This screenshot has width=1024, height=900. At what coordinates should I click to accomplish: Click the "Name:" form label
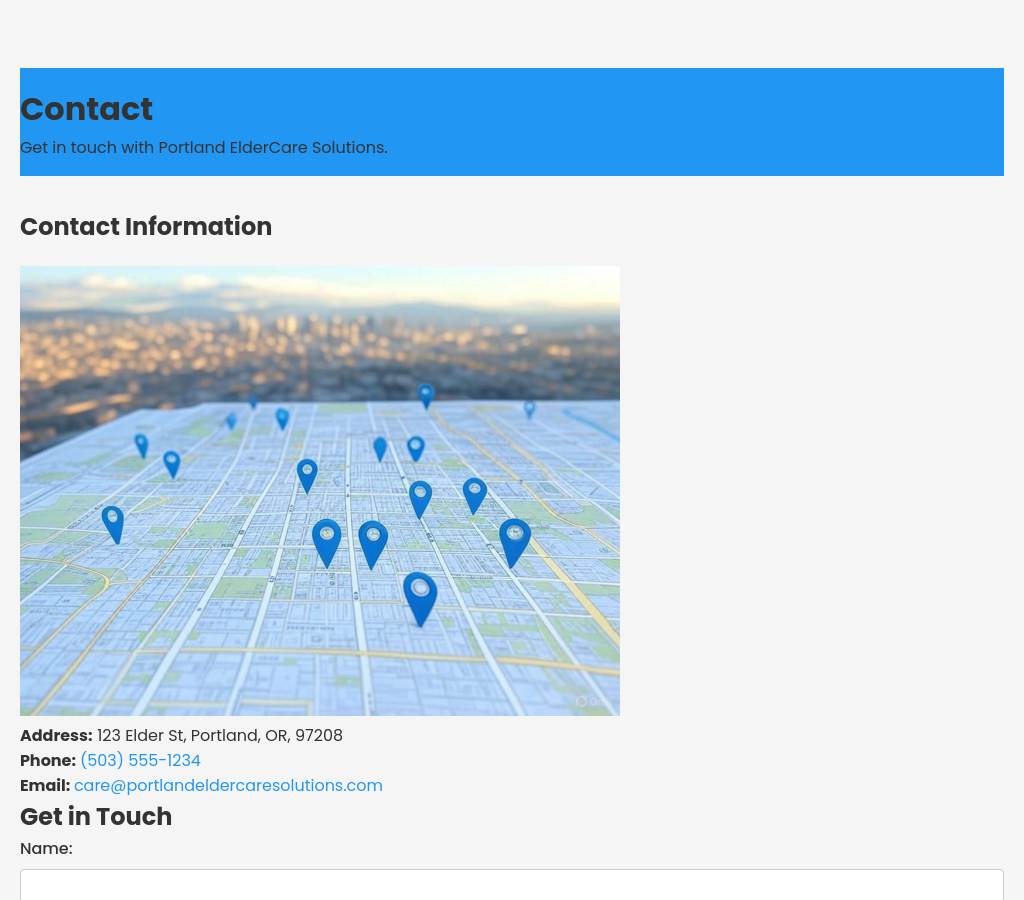[x=46, y=849]
